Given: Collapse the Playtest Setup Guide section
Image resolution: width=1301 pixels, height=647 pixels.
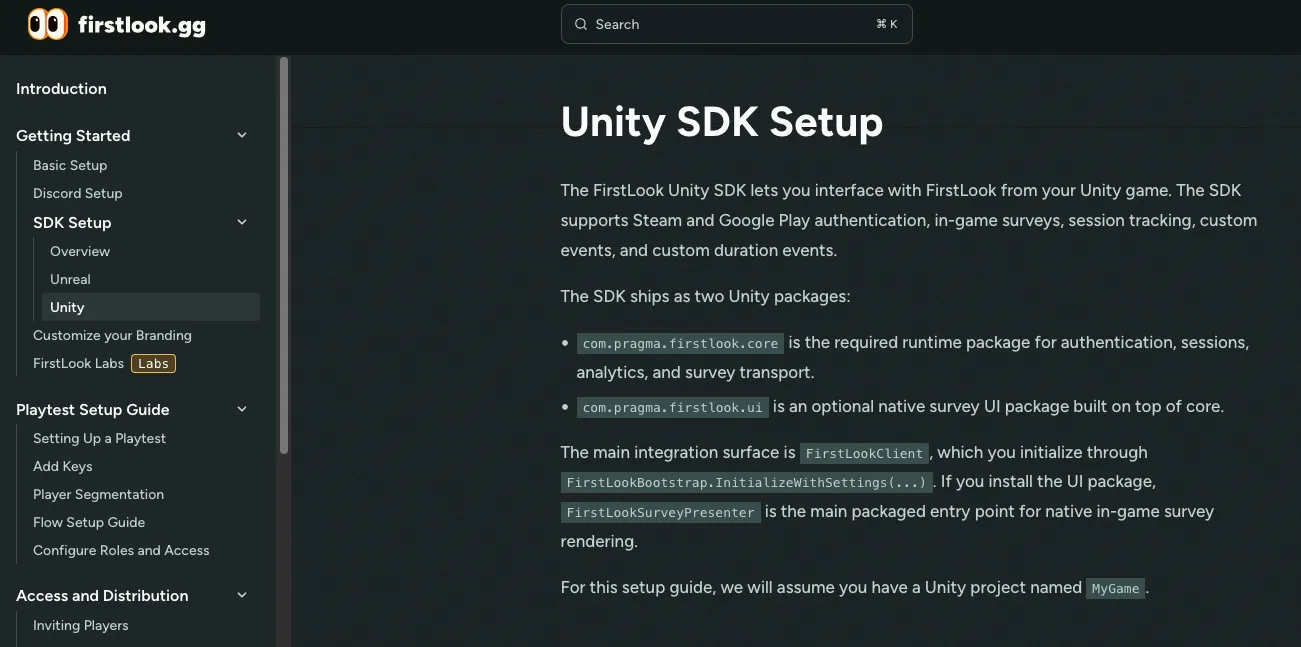Looking at the screenshot, I should click(241, 409).
